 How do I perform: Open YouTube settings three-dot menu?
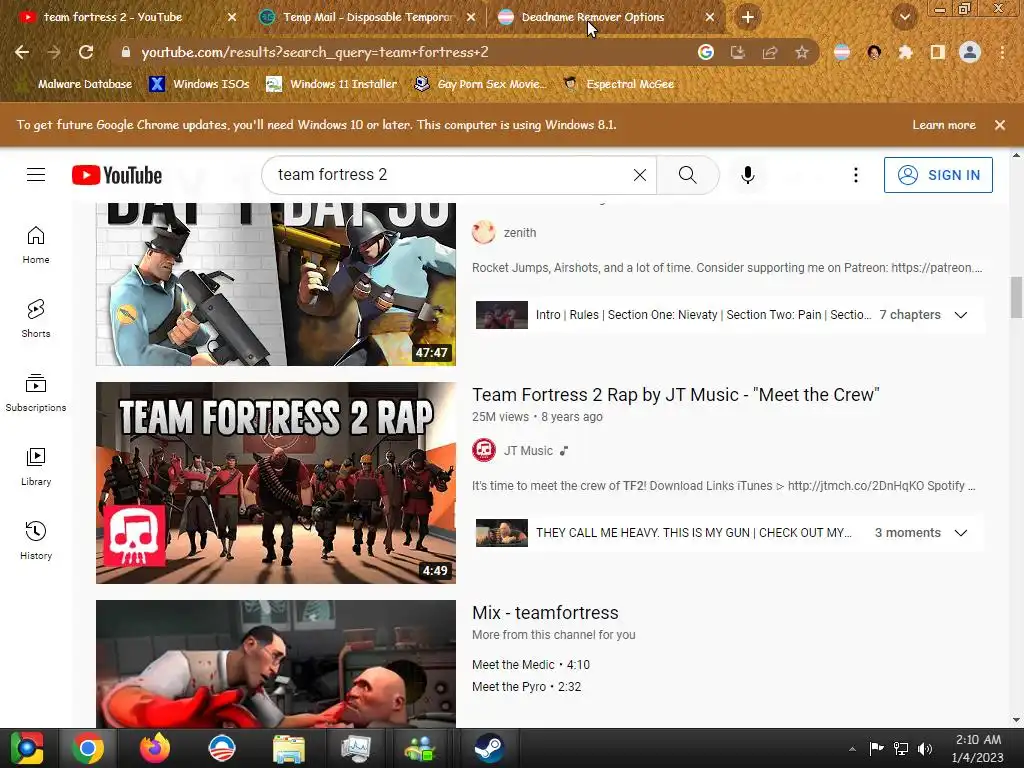click(856, 175)
